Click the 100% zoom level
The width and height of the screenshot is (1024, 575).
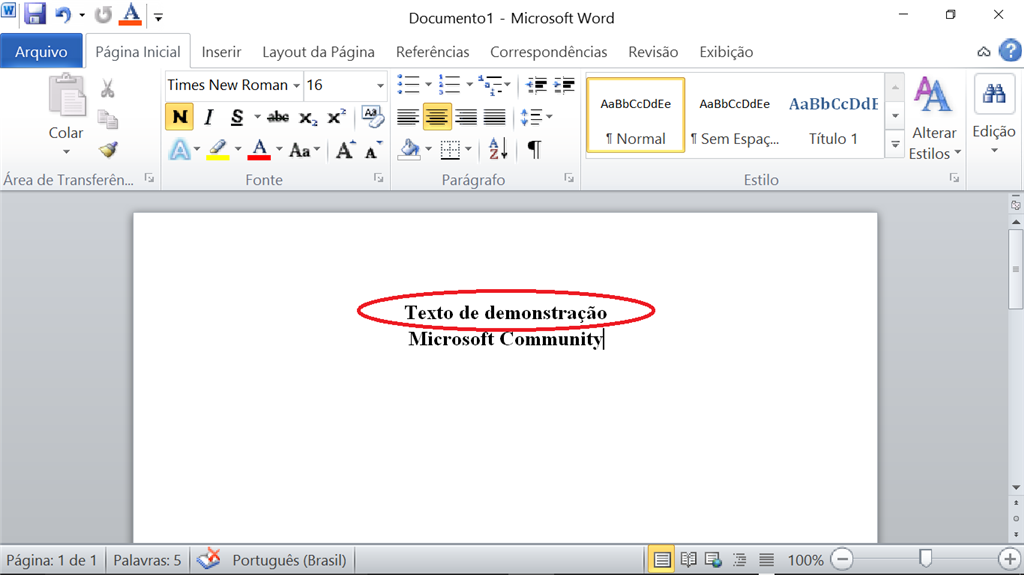[x=805, y=560]
